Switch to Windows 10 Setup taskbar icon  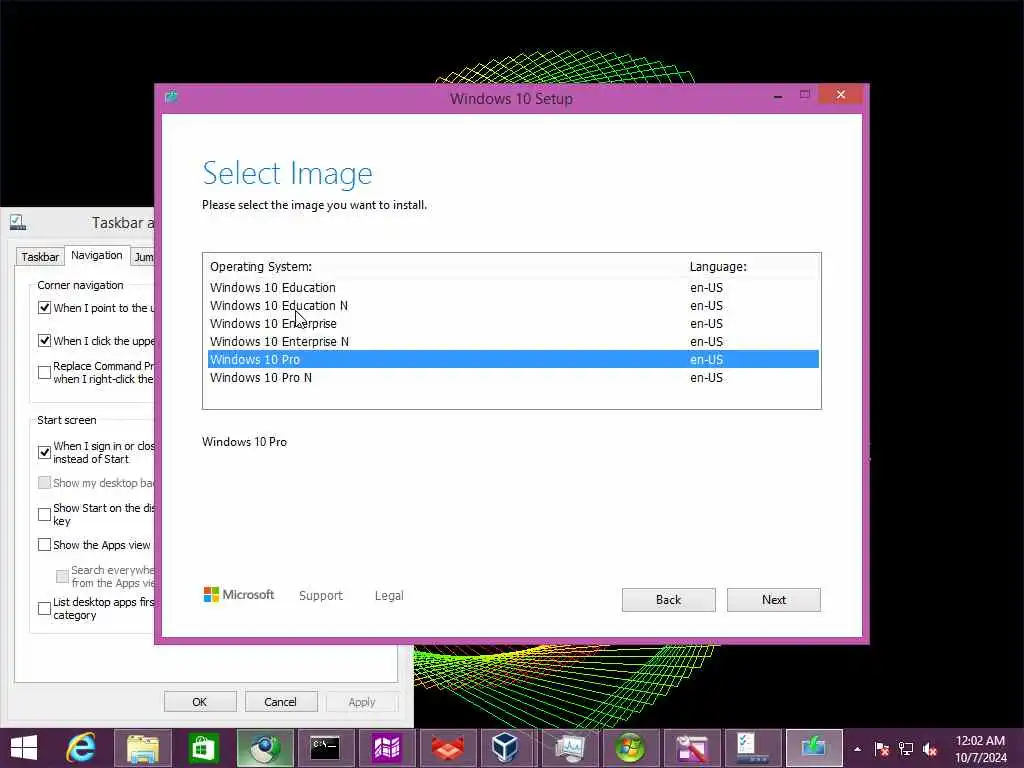(814, 748)
